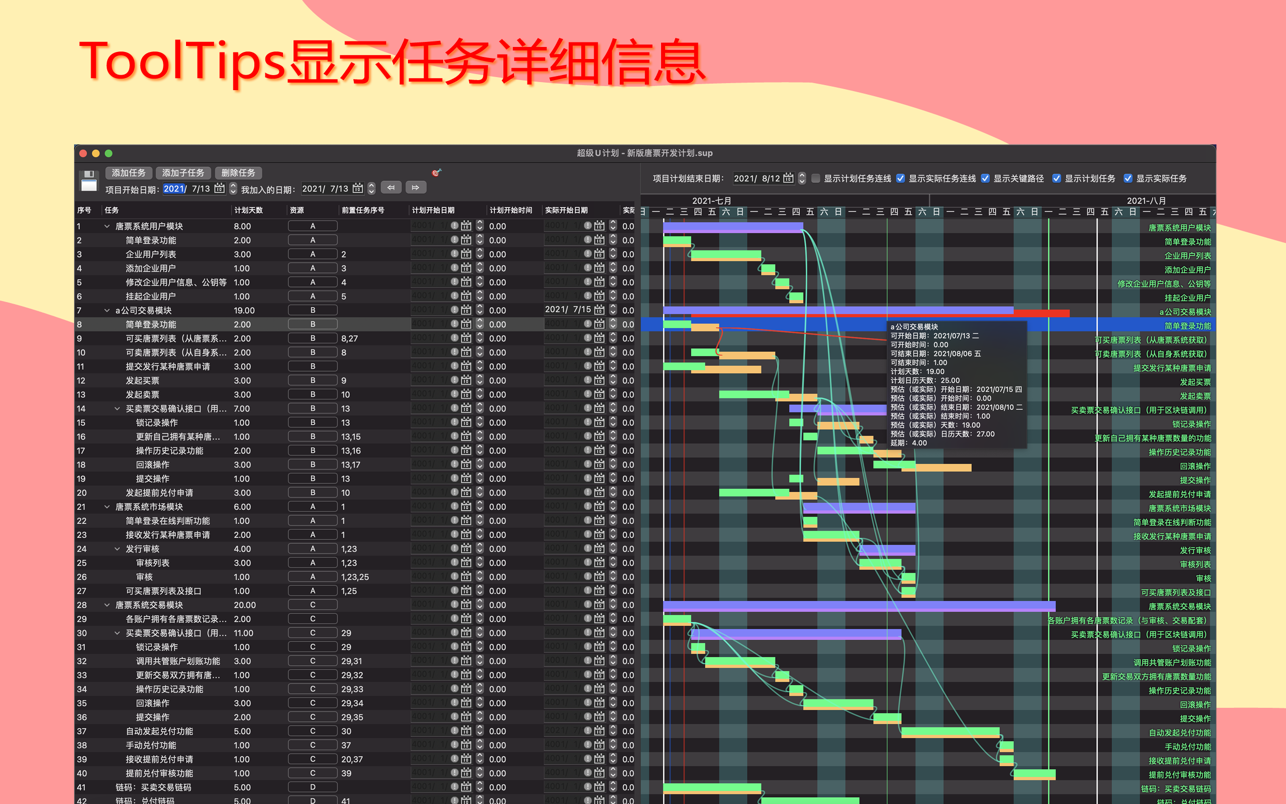Open 计划开始日期 calendar icon in row 37

(466, 731)
